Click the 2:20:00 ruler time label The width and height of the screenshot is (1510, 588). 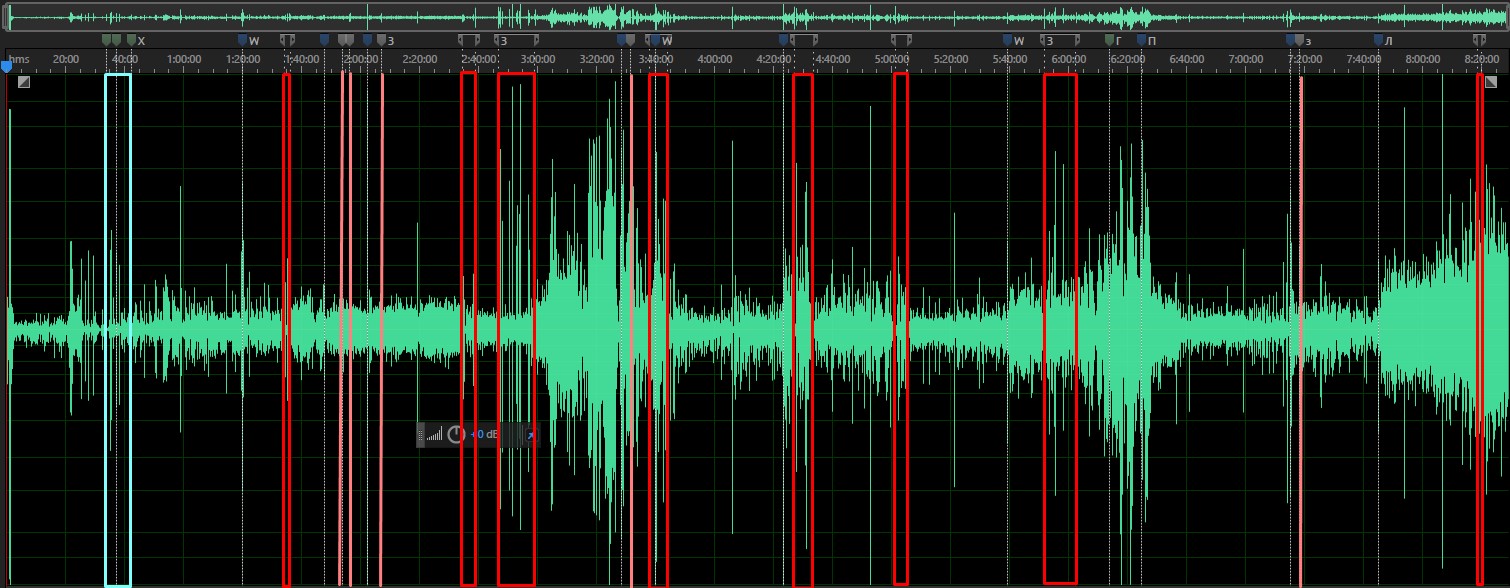(420, 59)
